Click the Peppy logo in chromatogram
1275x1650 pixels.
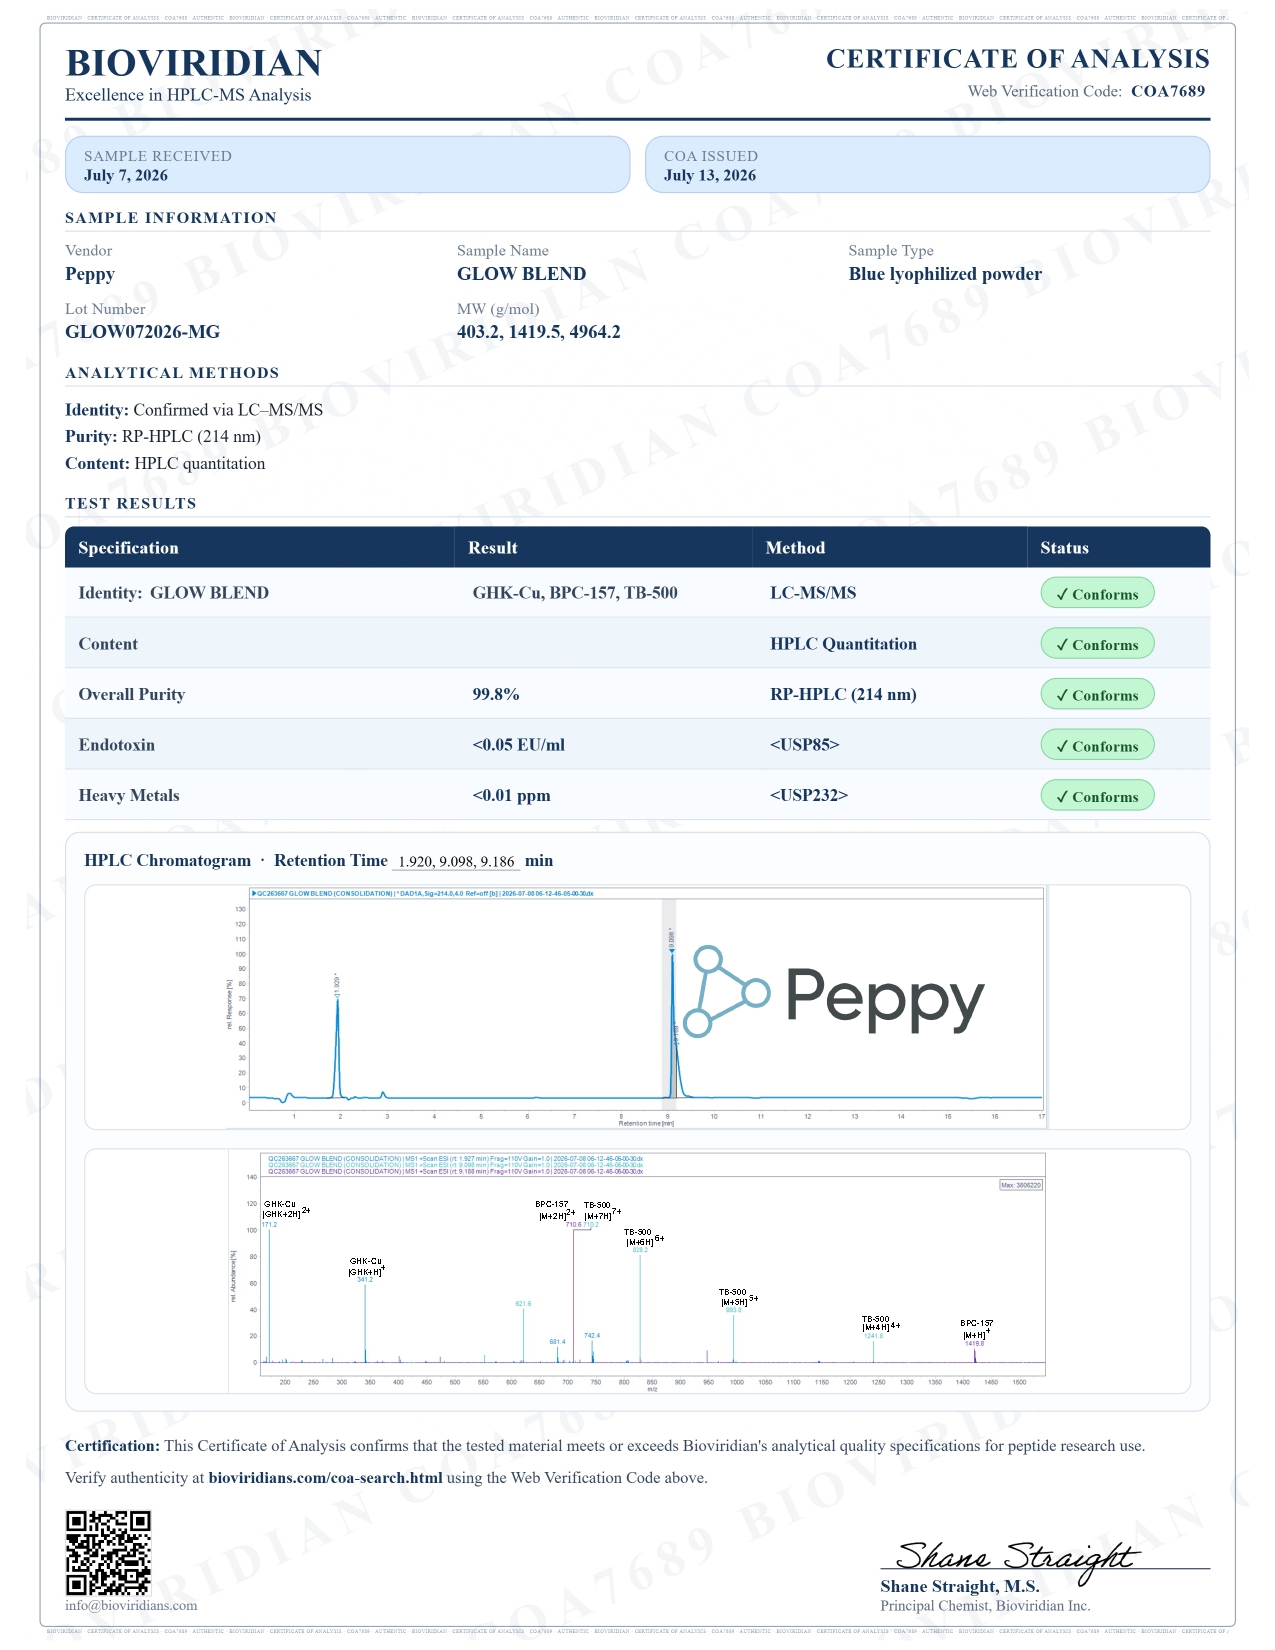(x=833, y=992)
